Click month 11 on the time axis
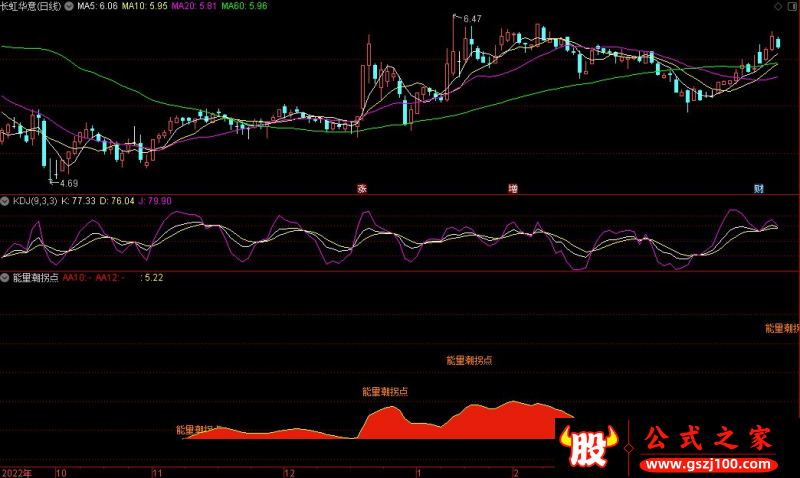This screenshot has height=478, width=800. [x=157, y=473]
